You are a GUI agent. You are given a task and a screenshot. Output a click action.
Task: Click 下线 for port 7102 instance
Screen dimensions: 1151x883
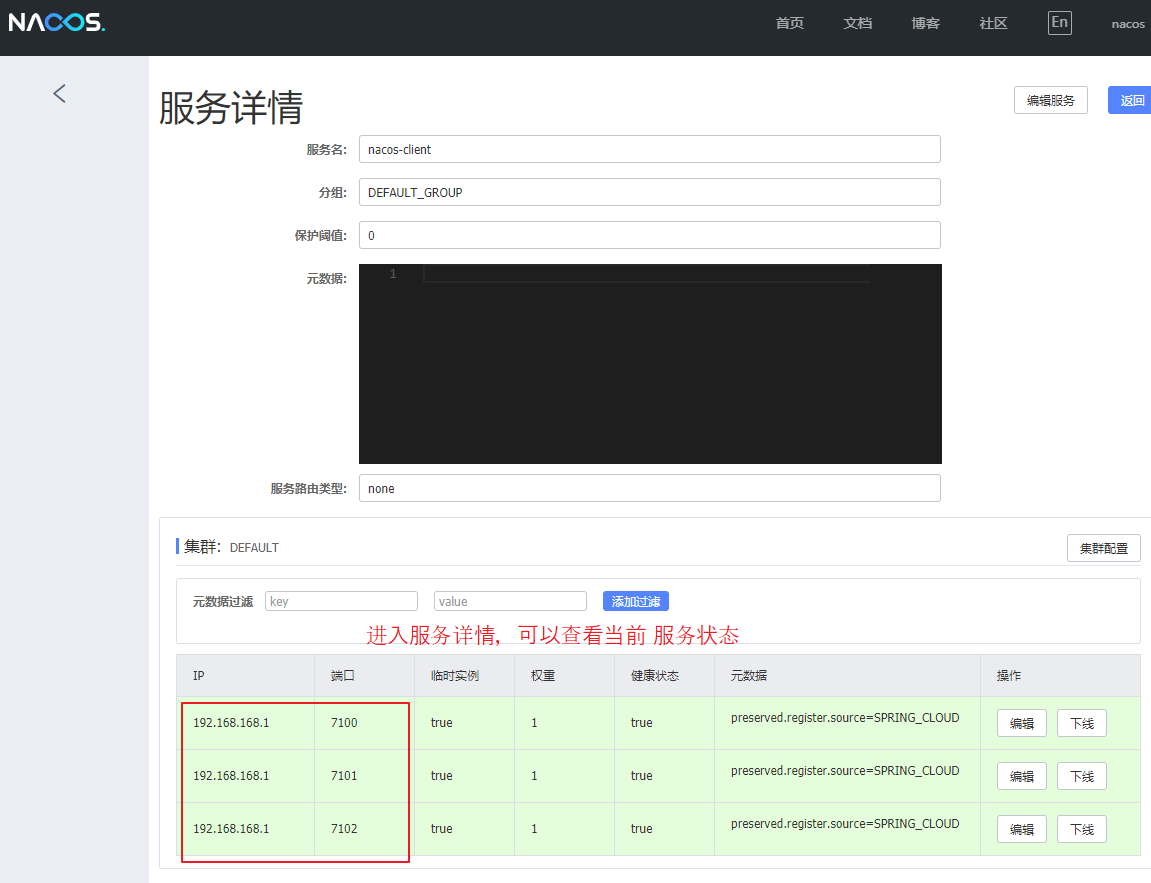1082,829
